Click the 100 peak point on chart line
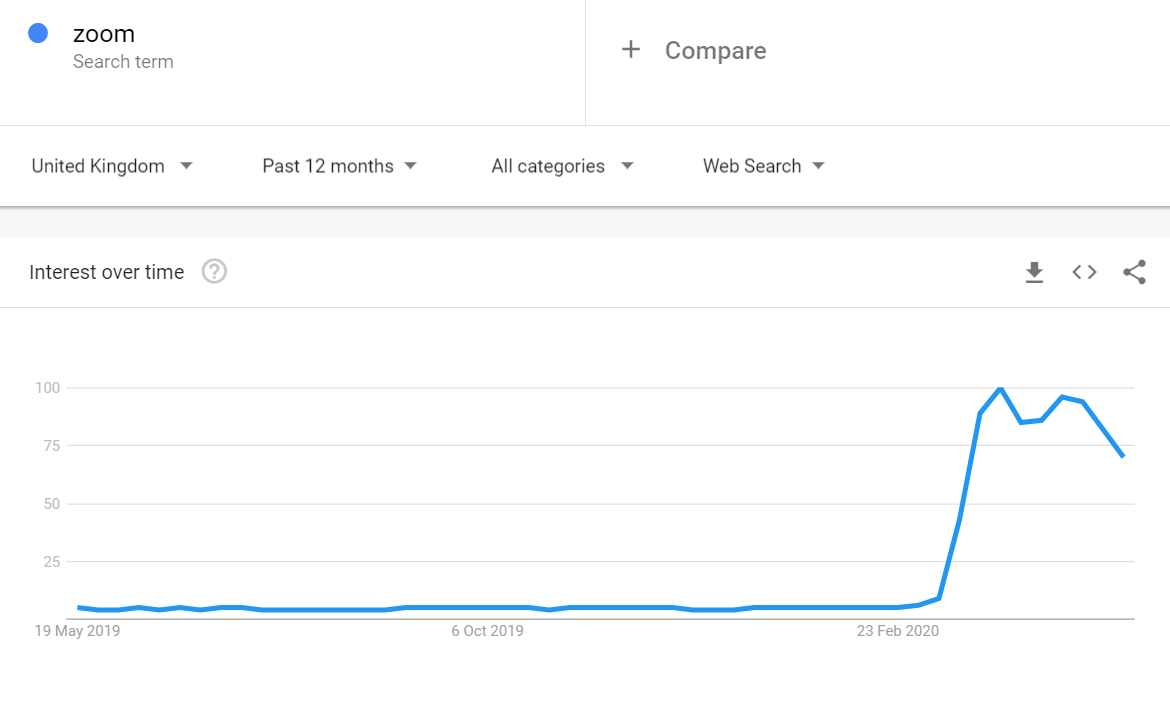 pos(999,388)
